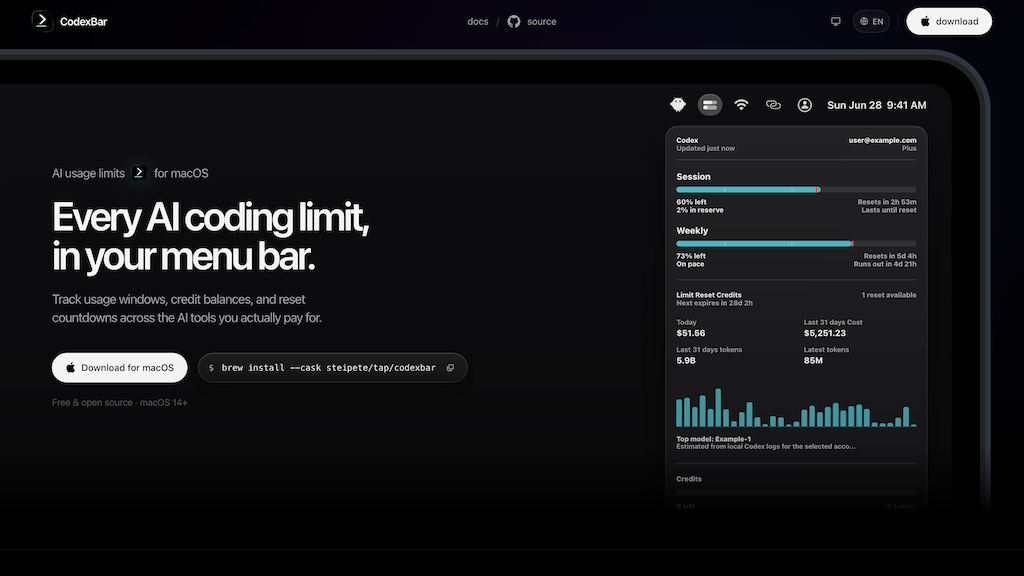Image resolution: width=1024 pixels, height=576 pixels.
Task: Click Download for macOS button
Action: coord(120,368)
